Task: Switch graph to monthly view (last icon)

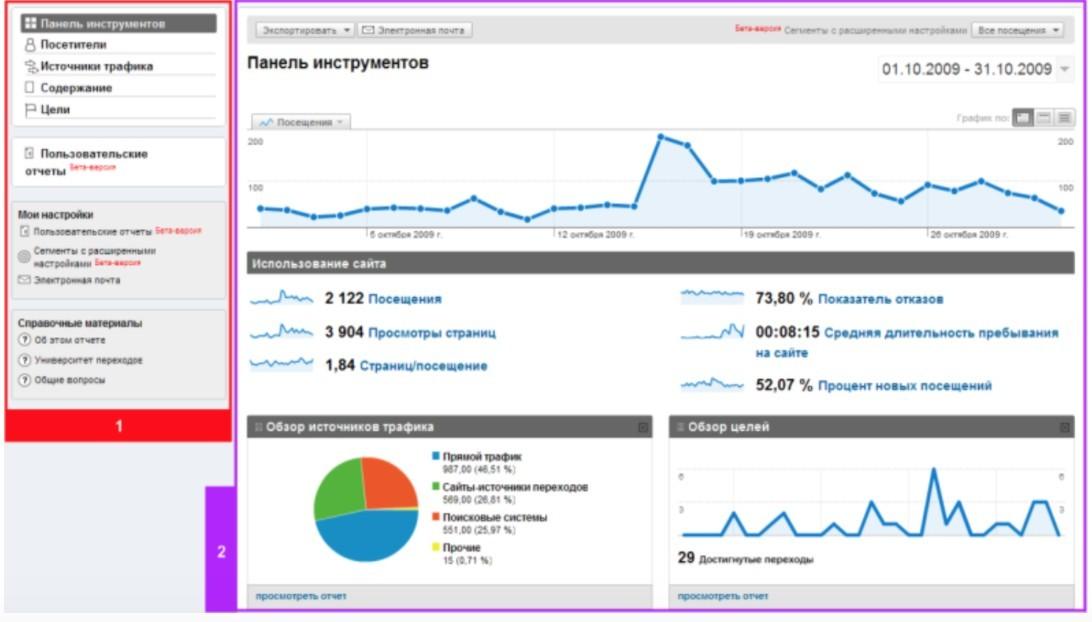Action: pyautogui.click(x=1064, y=118)
